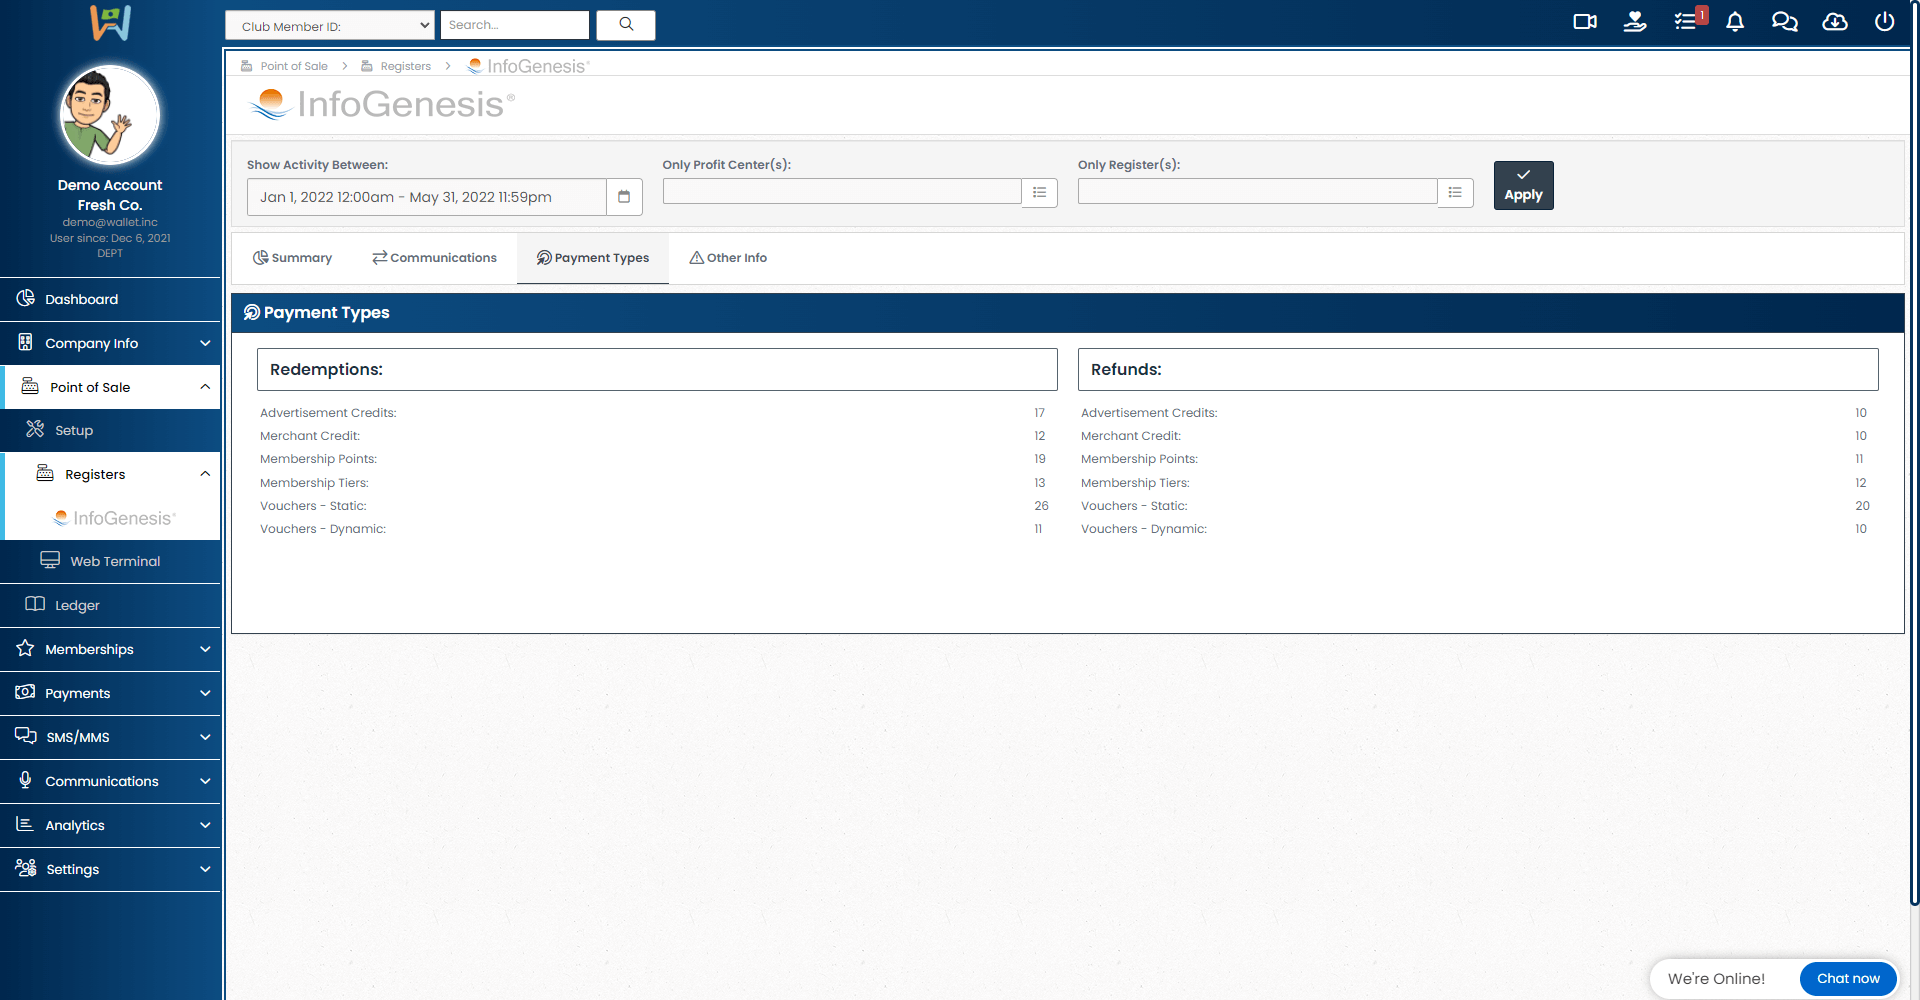
Task: Click the video camera icon in top bar
Action: [1585, 22]
